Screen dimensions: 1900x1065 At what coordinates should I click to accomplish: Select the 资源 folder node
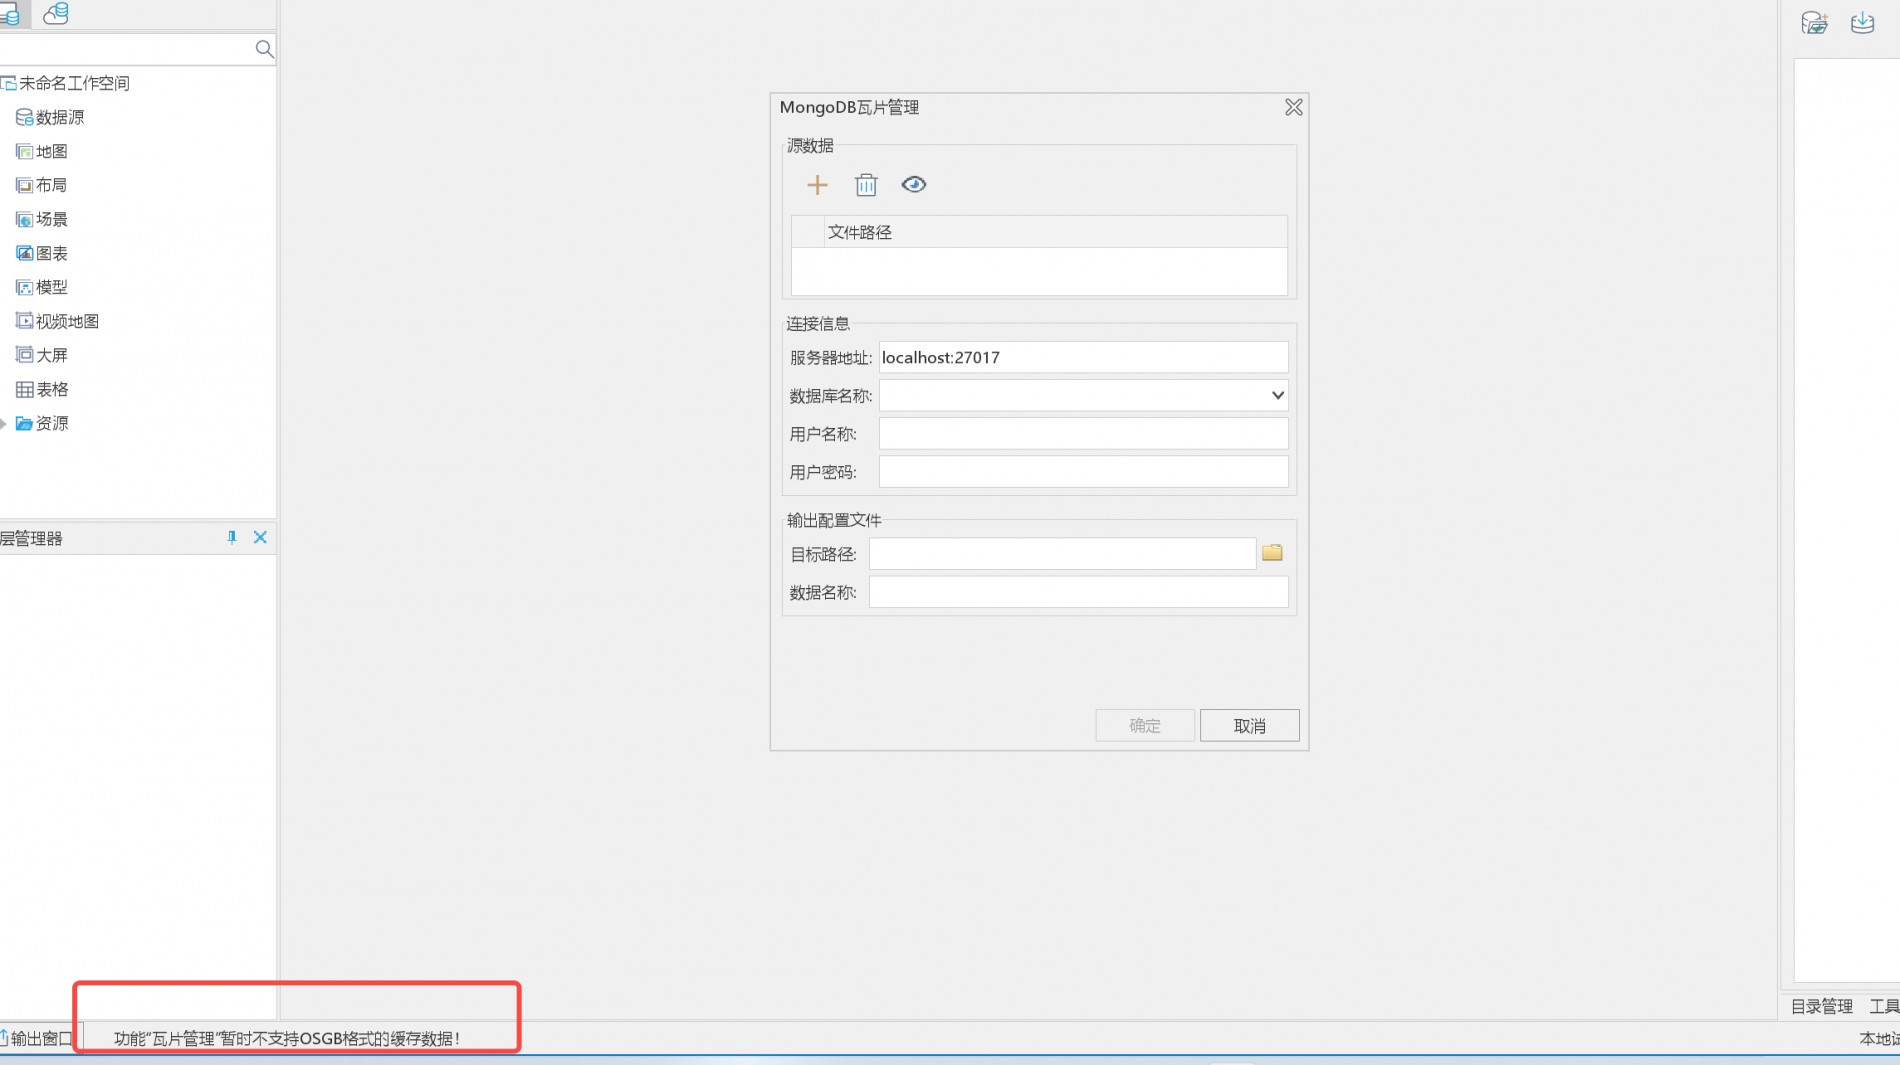[42, 423]
